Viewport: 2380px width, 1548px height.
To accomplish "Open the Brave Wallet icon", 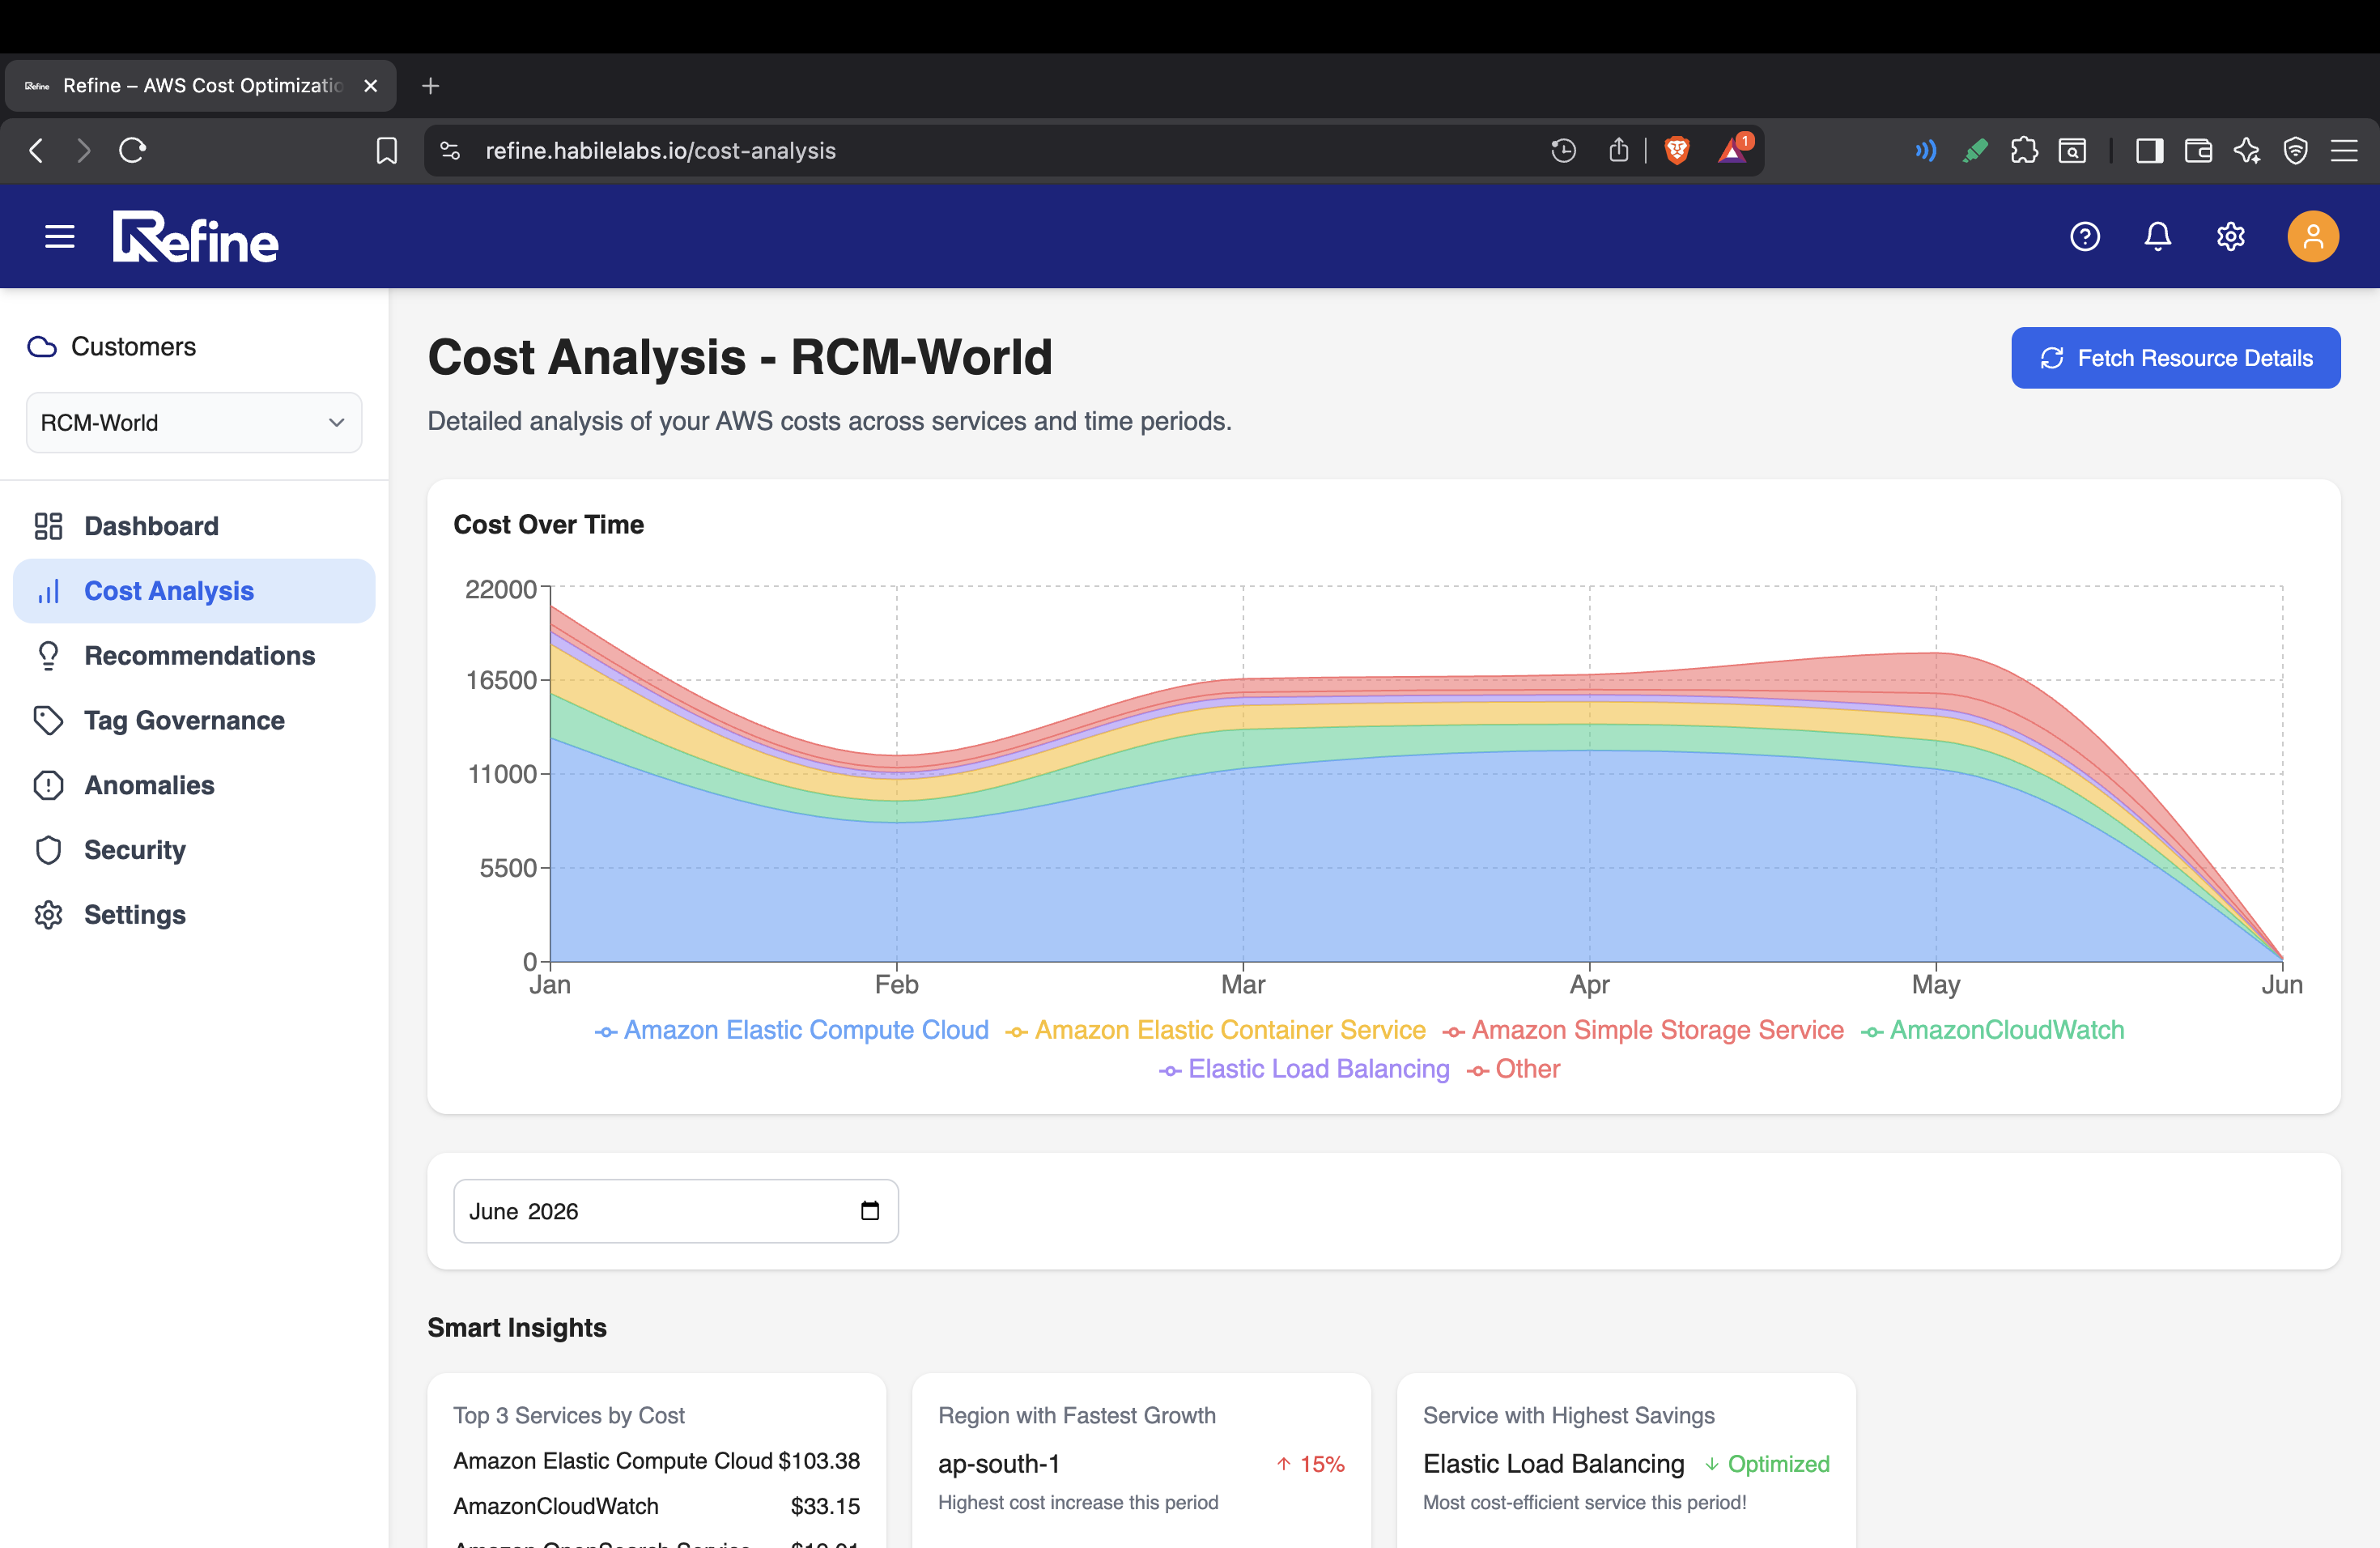I will click(x=2198, y=151).
